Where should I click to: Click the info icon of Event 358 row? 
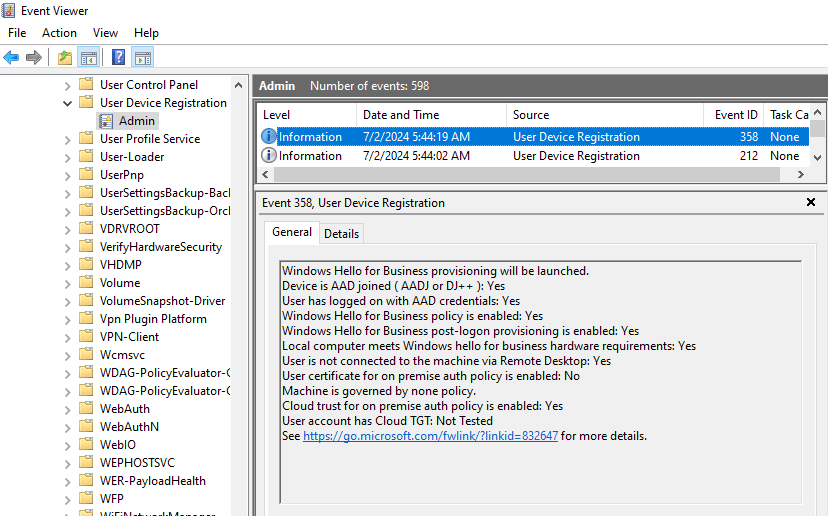pyautogui.click(x=268, y=137)
